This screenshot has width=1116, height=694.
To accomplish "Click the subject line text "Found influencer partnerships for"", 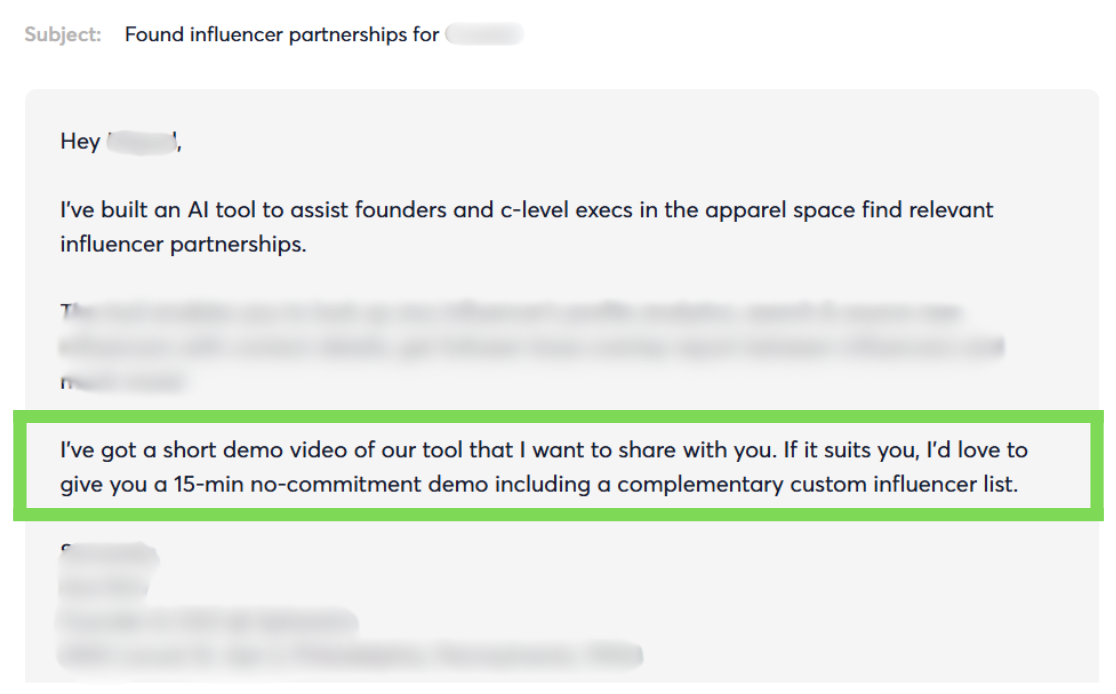I will (x=282, y=34).
